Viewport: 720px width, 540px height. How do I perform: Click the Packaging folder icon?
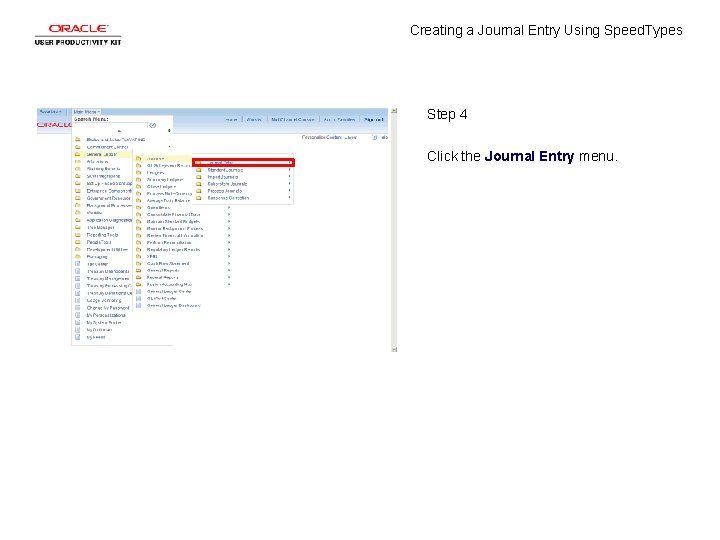coord(78,257)
